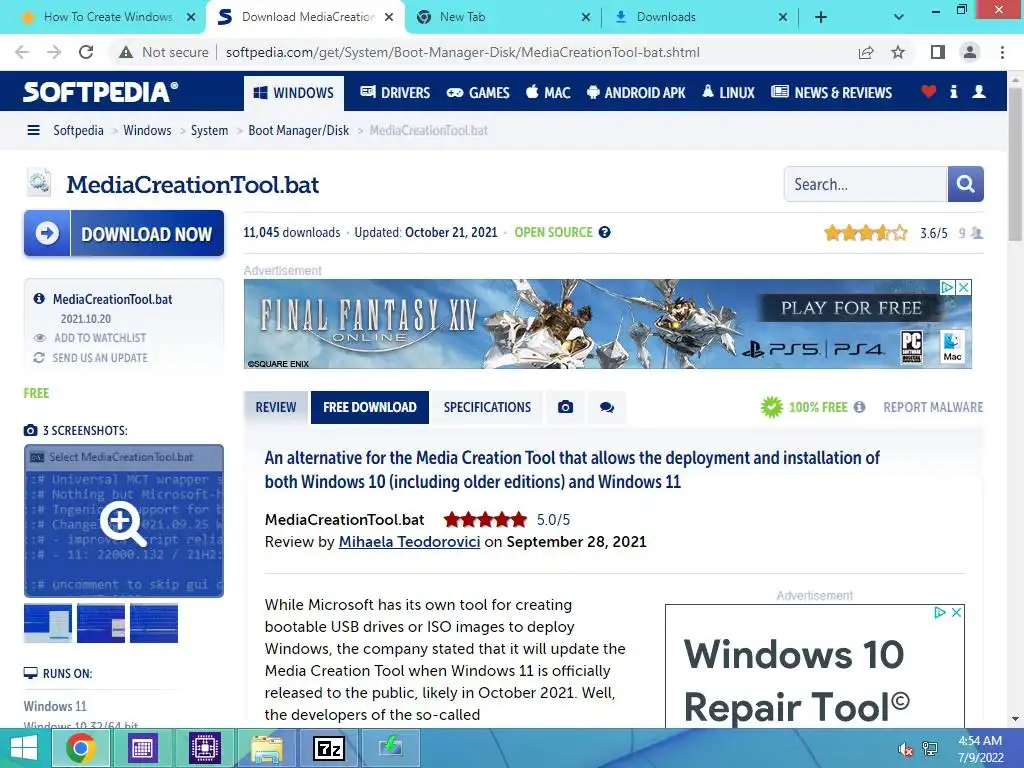The height and width of the screenshot is (768, 1024).
Task: Open the third small screenshot thumbnail
Action: pyautogui.click(x=154, y=623)
